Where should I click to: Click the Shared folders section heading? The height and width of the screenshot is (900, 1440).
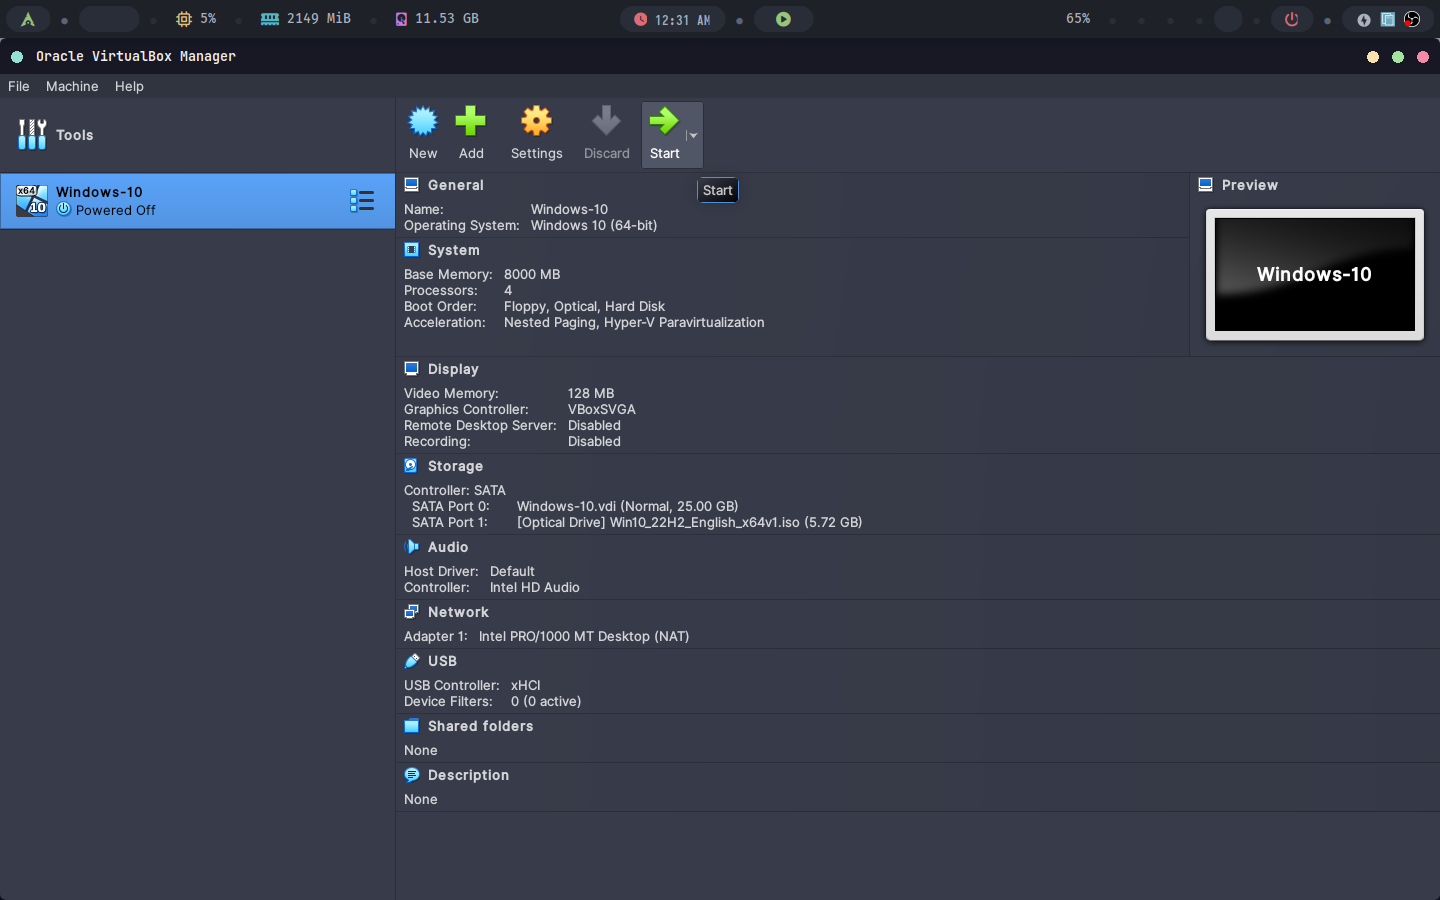[480, 726]
